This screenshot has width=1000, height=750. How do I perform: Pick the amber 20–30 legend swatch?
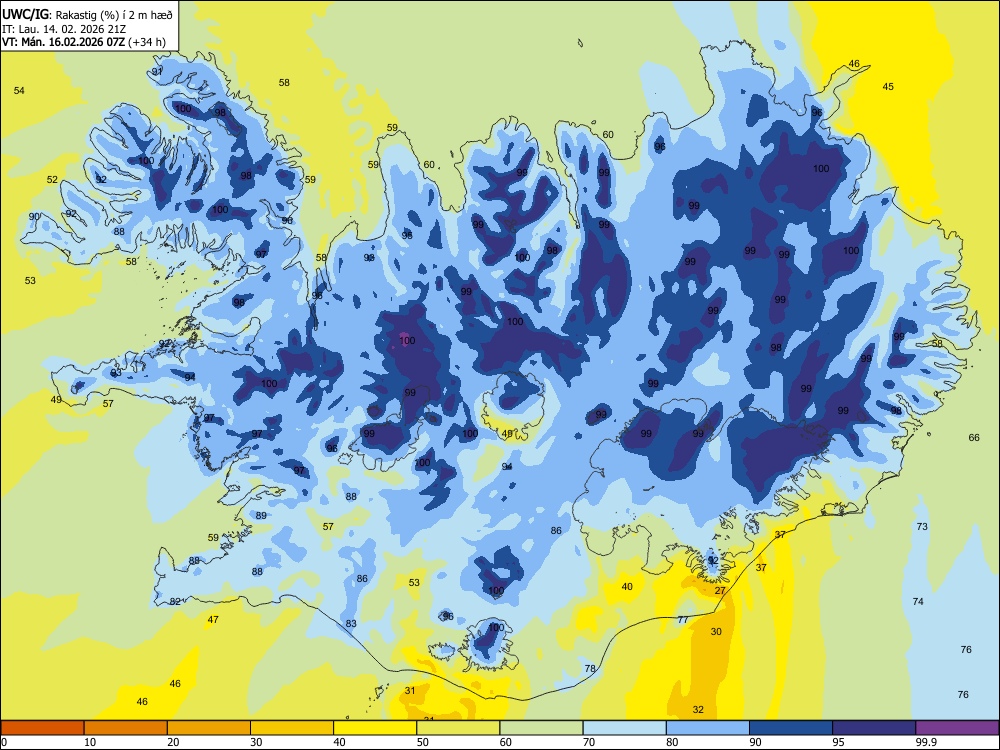[x=209, y=728]
